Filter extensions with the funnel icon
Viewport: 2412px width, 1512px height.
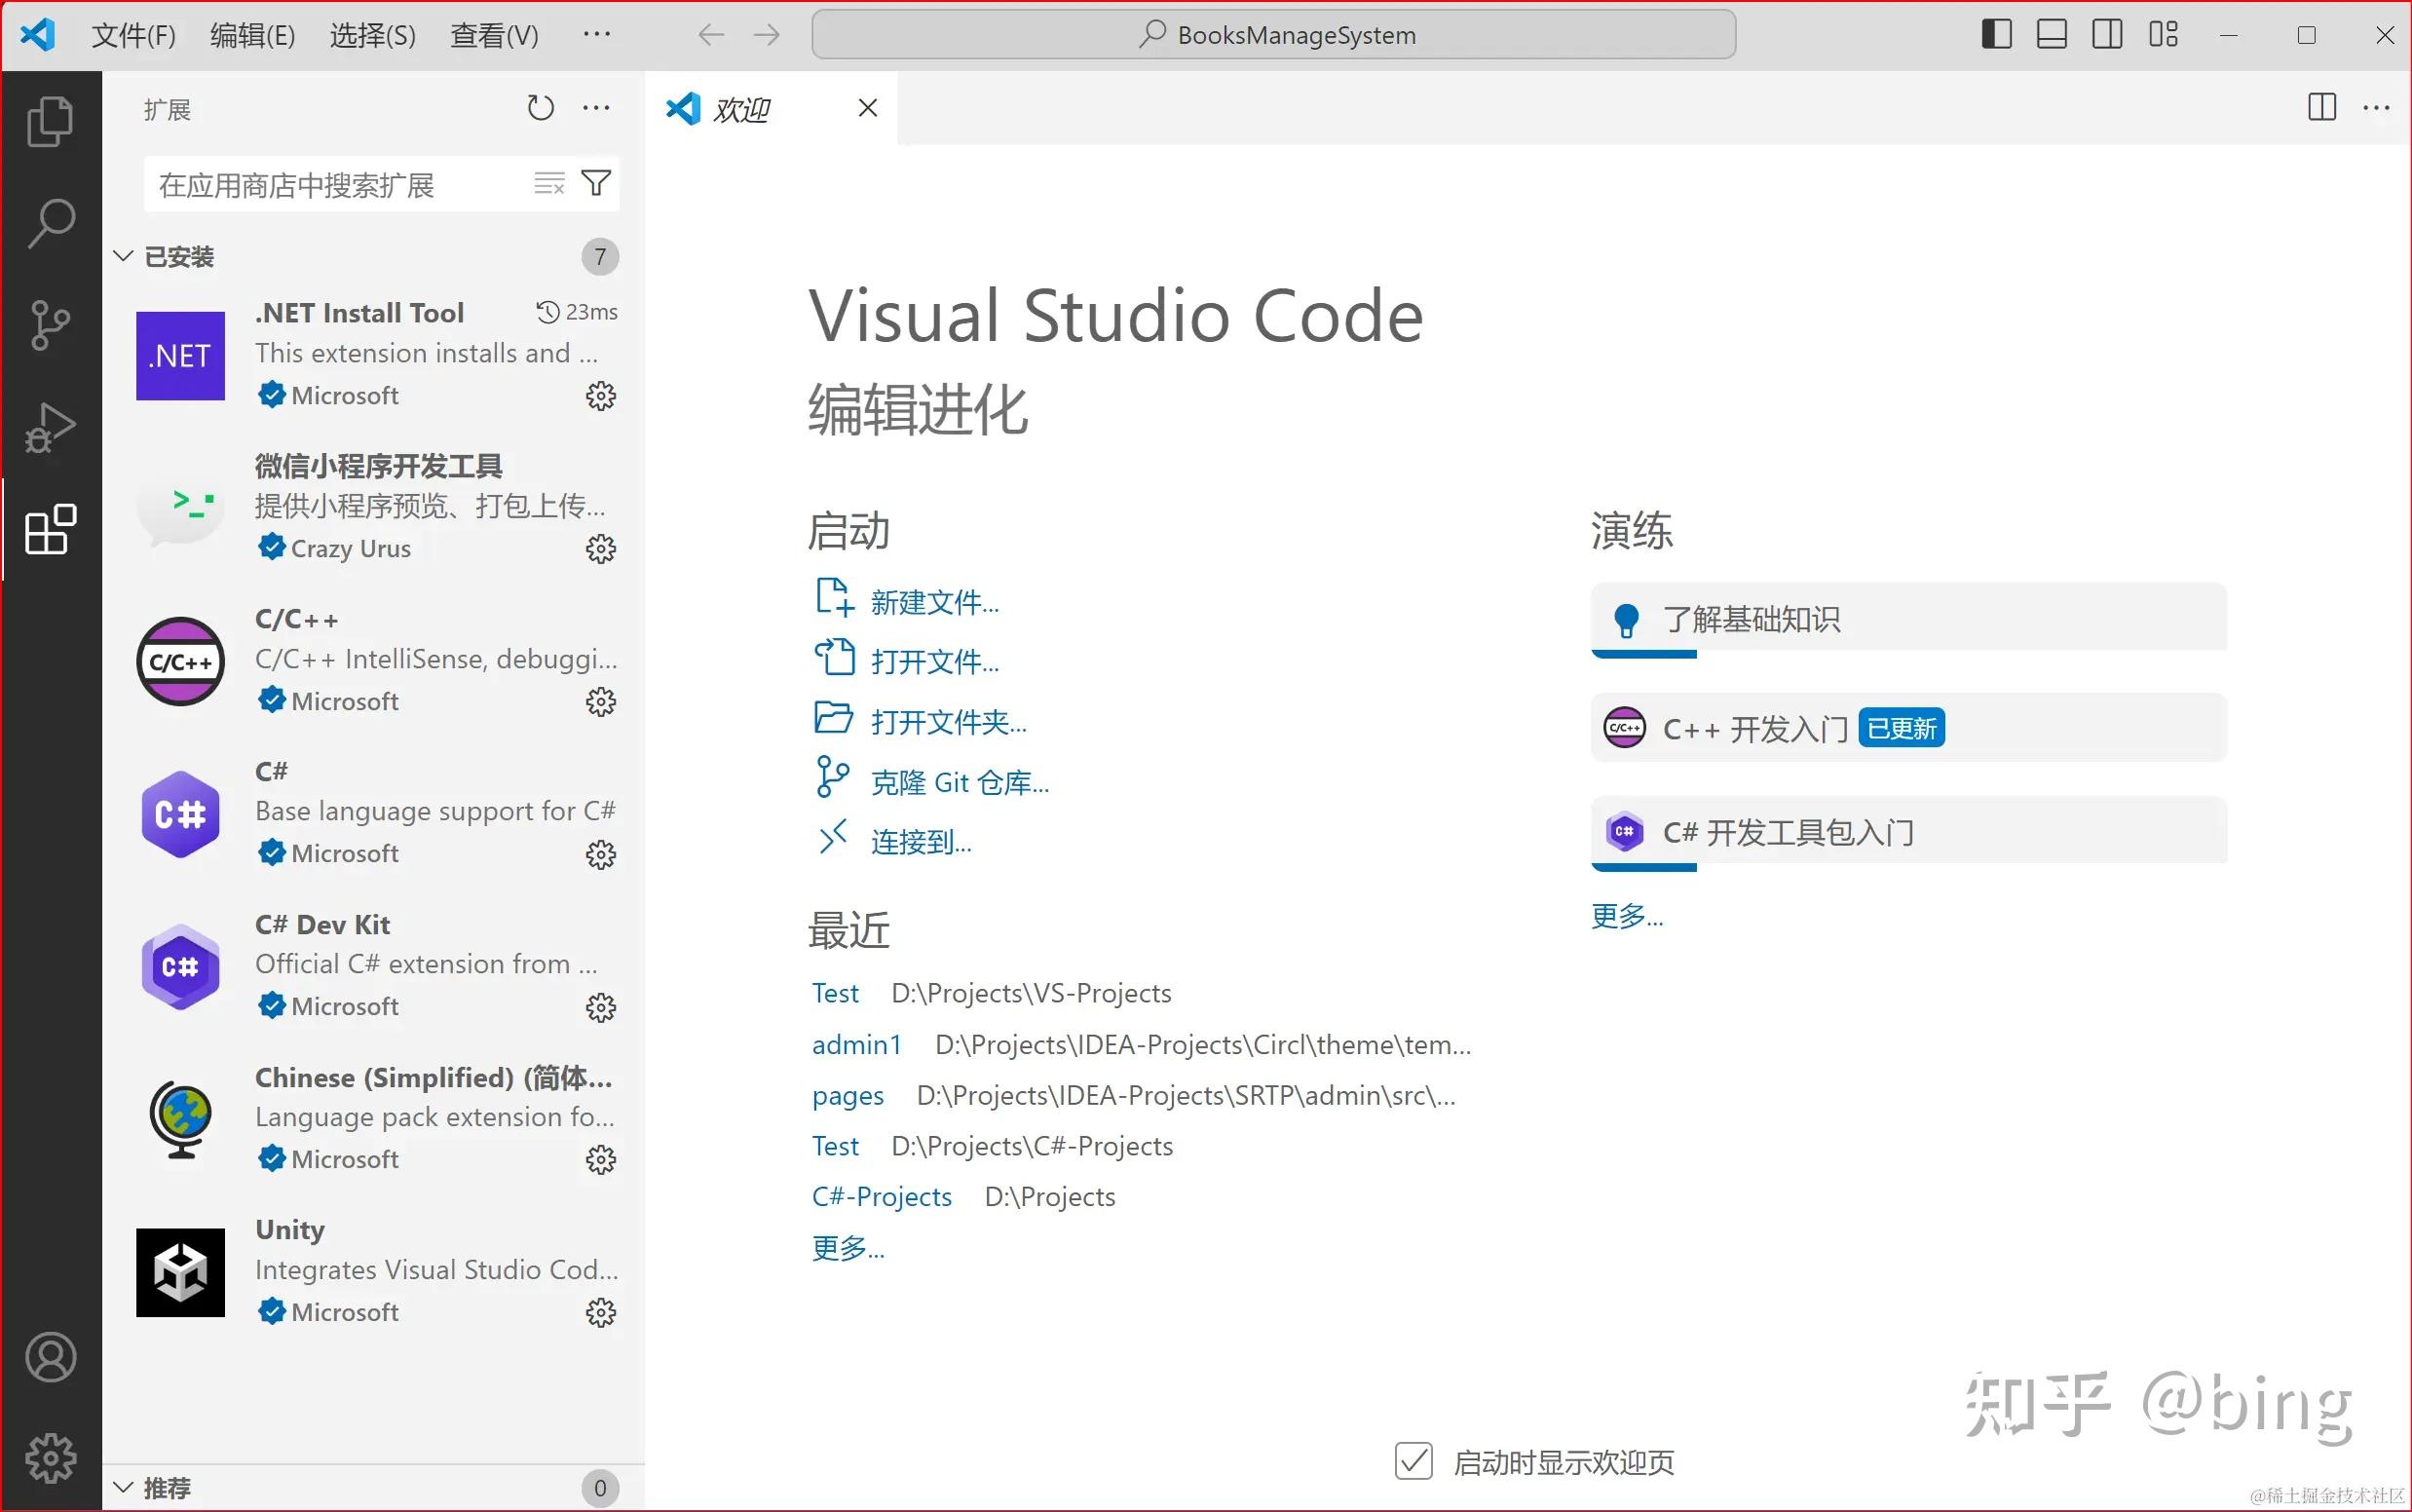point(596,183)
